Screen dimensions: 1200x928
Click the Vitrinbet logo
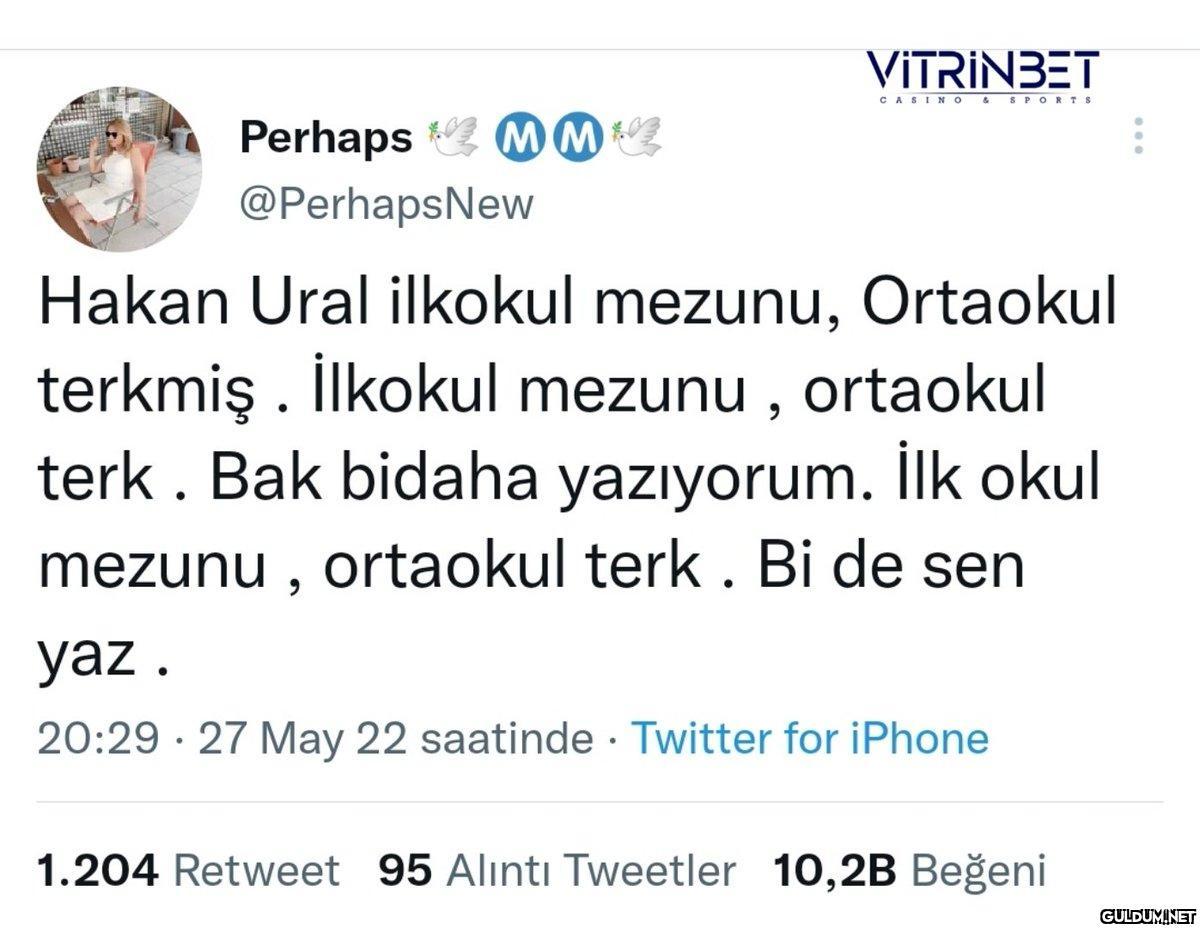(x=981, y=72)
